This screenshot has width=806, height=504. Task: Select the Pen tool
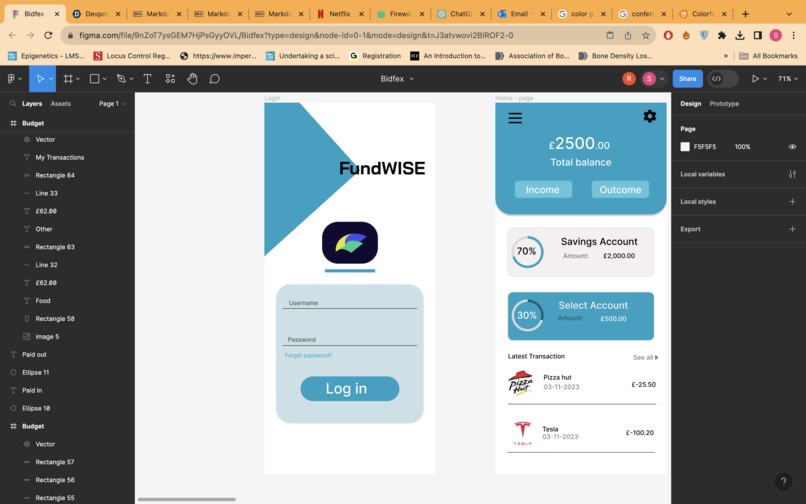point(121,79)
